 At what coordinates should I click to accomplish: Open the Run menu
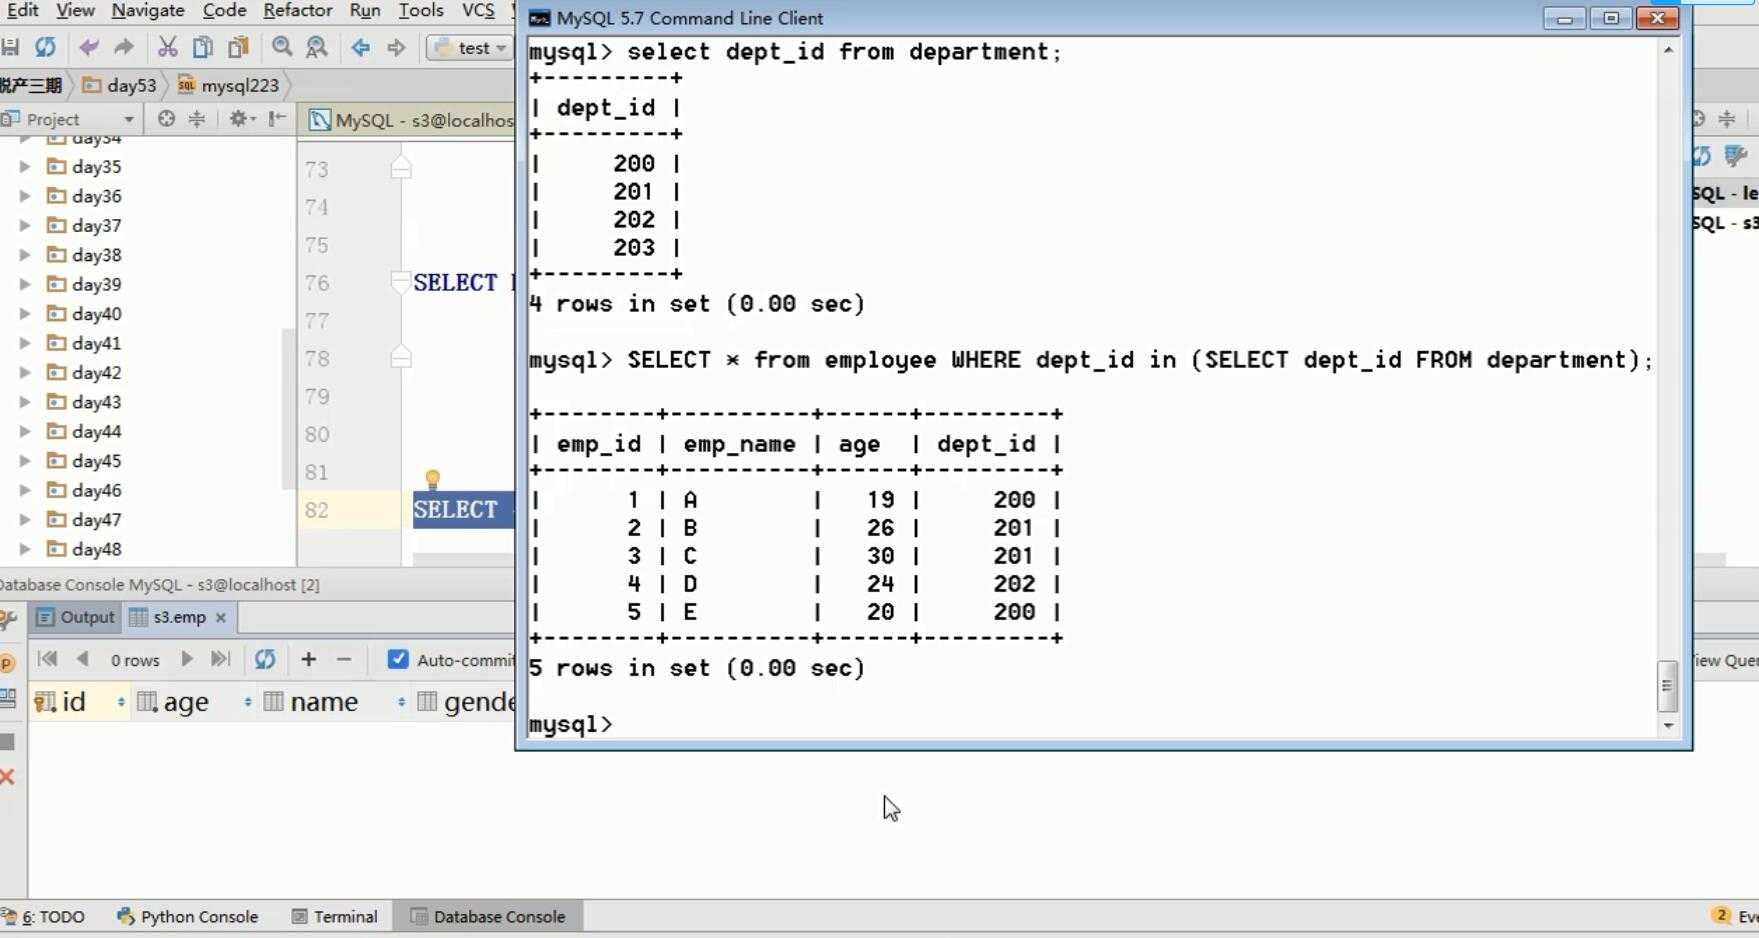point(365,10)
